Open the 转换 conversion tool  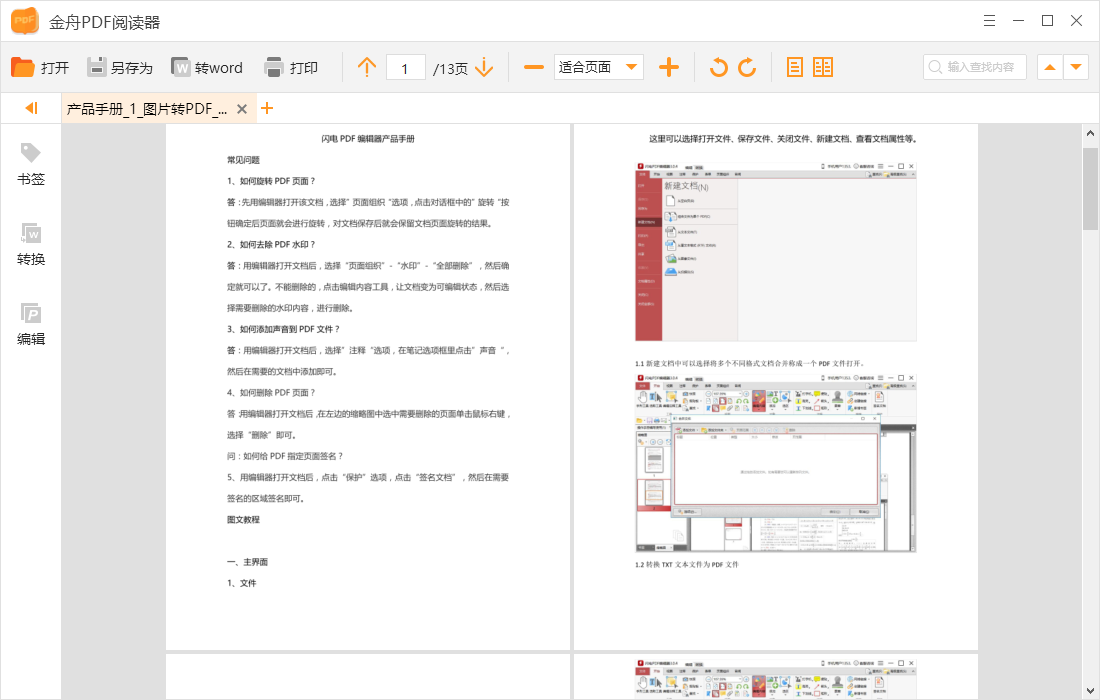[31, 245]
